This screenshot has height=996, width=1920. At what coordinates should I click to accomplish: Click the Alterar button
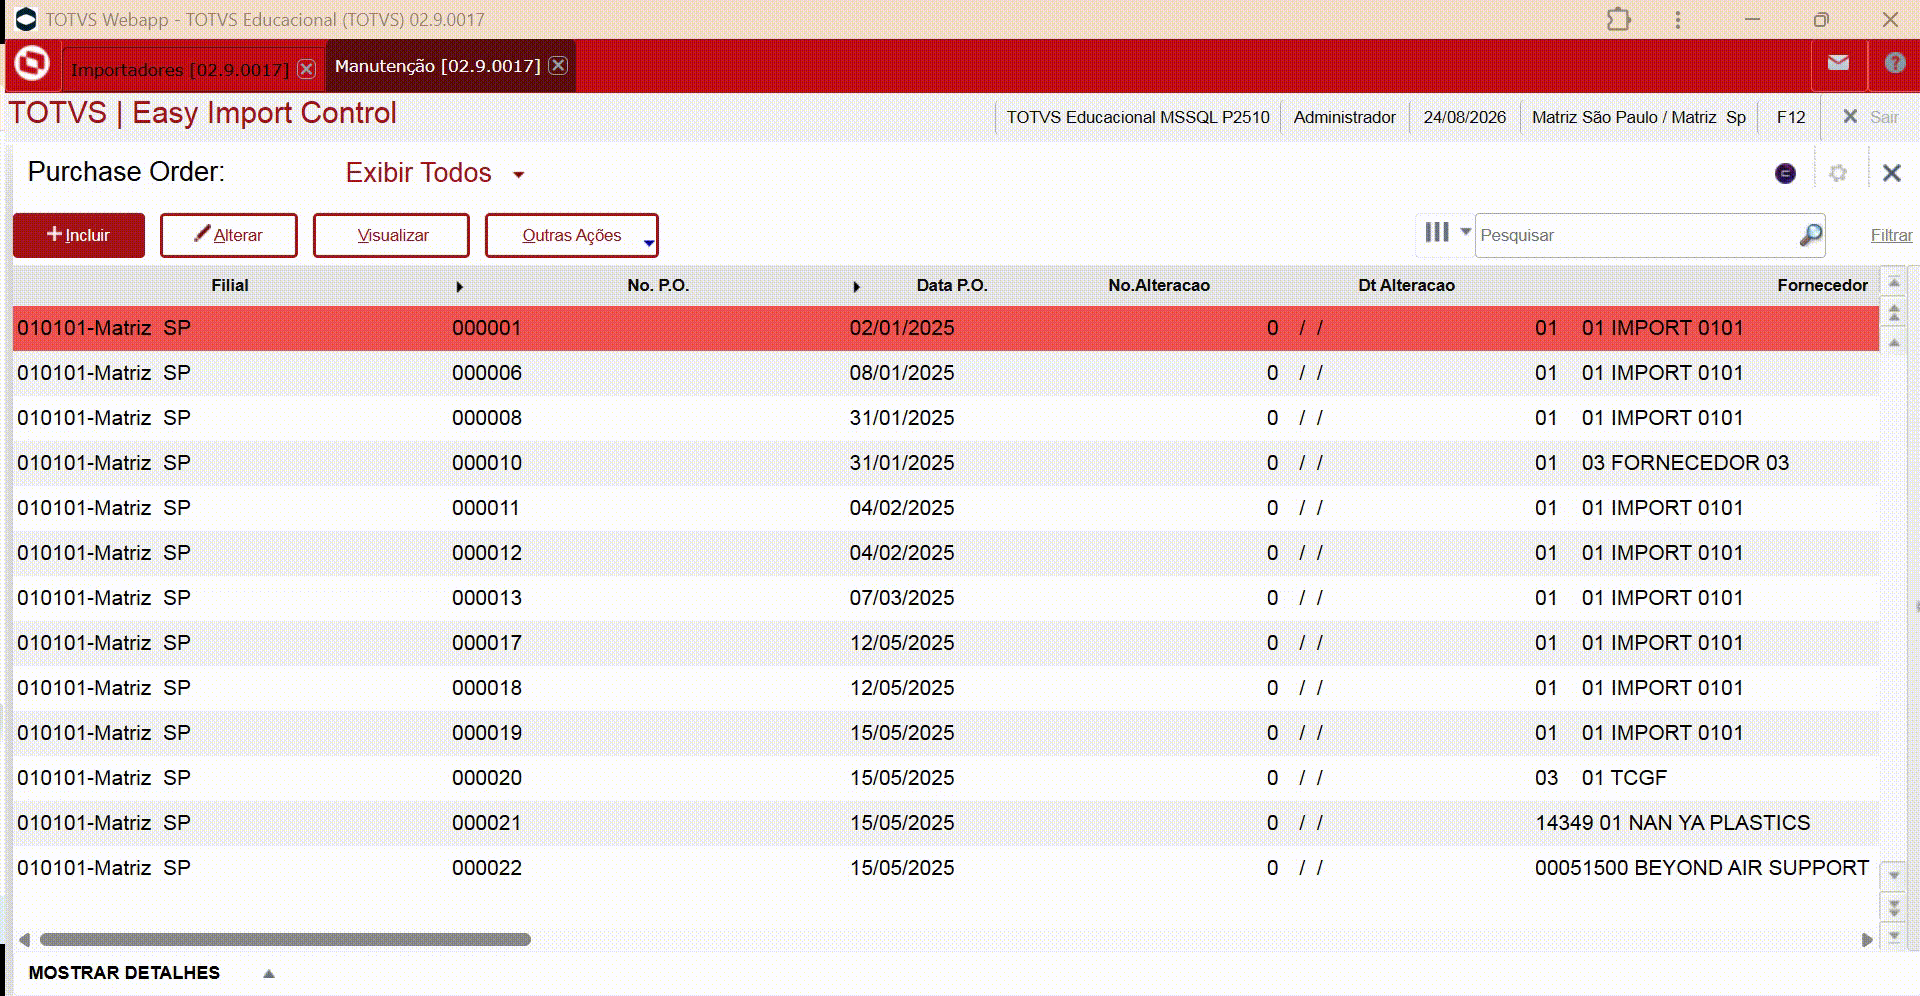tap(228, 235)
